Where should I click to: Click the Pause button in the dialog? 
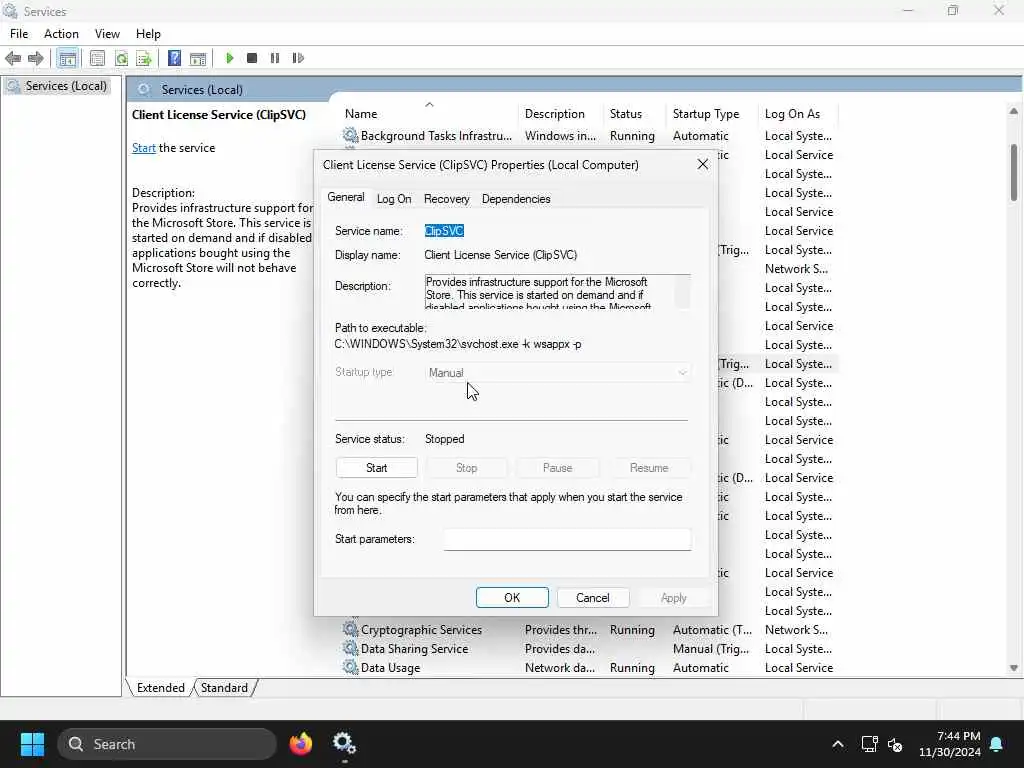[x=557, y=468]
